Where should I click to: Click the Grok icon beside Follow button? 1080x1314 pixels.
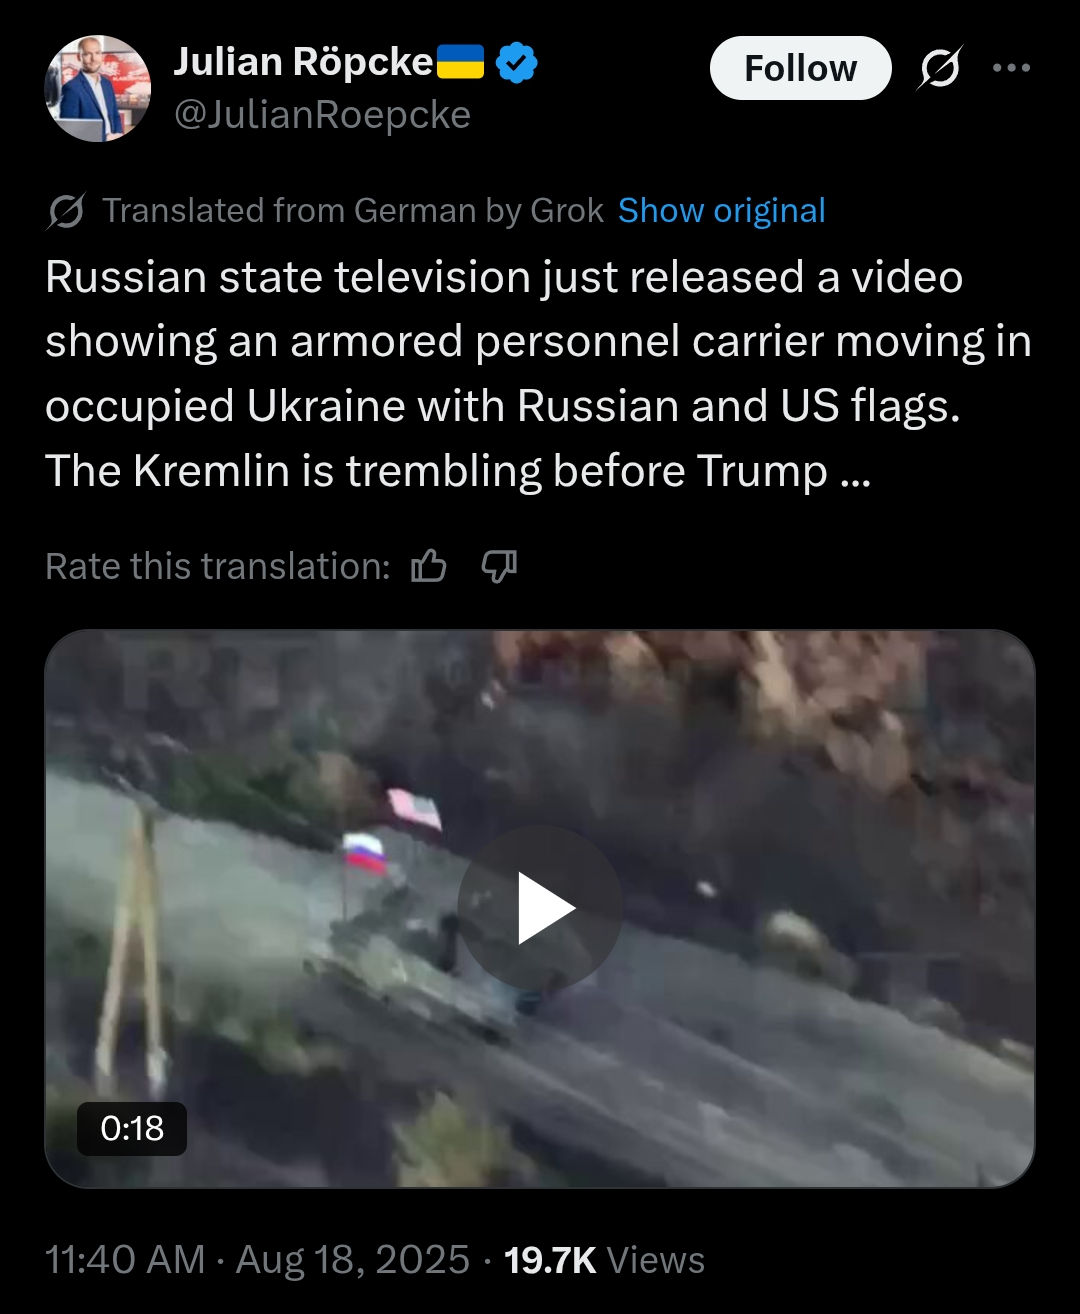(939, 68)
